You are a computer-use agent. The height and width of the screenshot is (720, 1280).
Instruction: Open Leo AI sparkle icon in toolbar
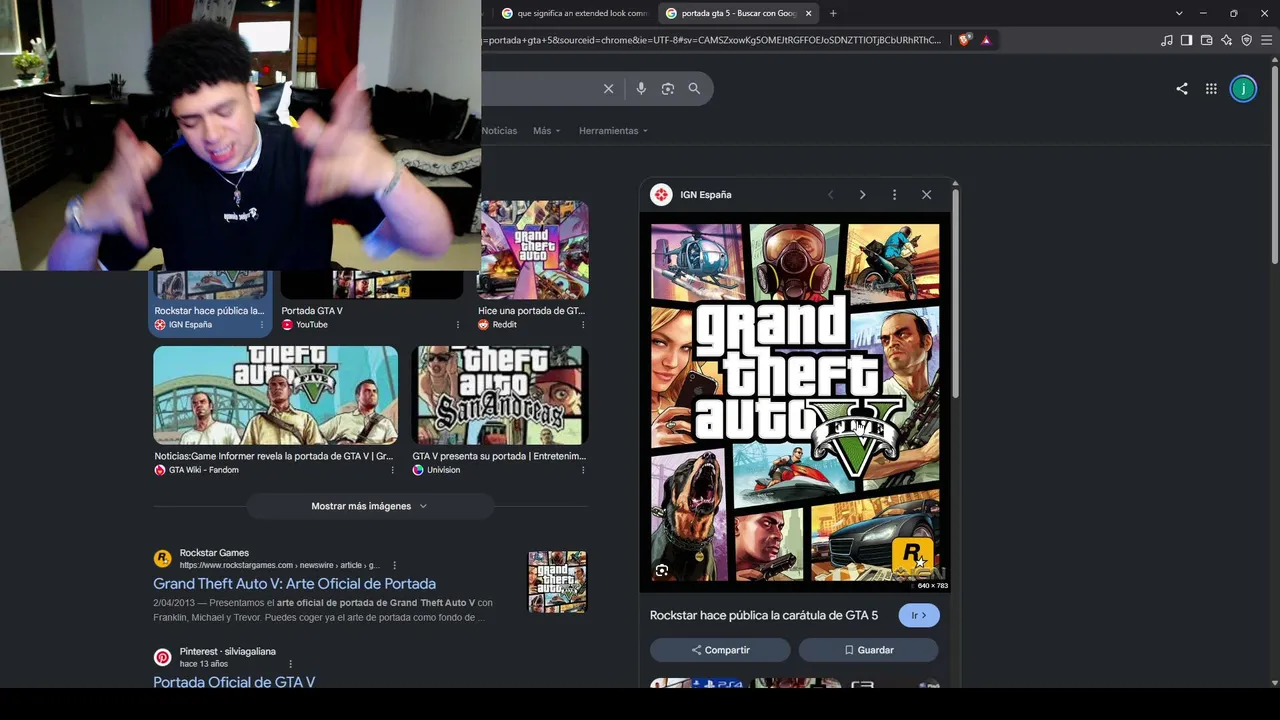(x=1226, y=40)
